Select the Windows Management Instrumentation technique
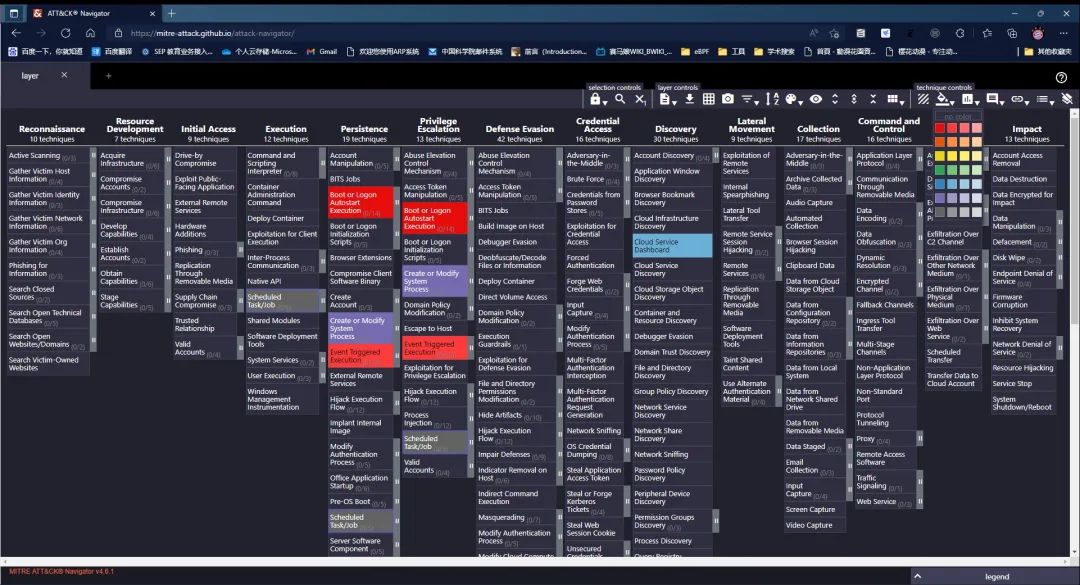This screenshot has width=1080, height=585. 282,400
